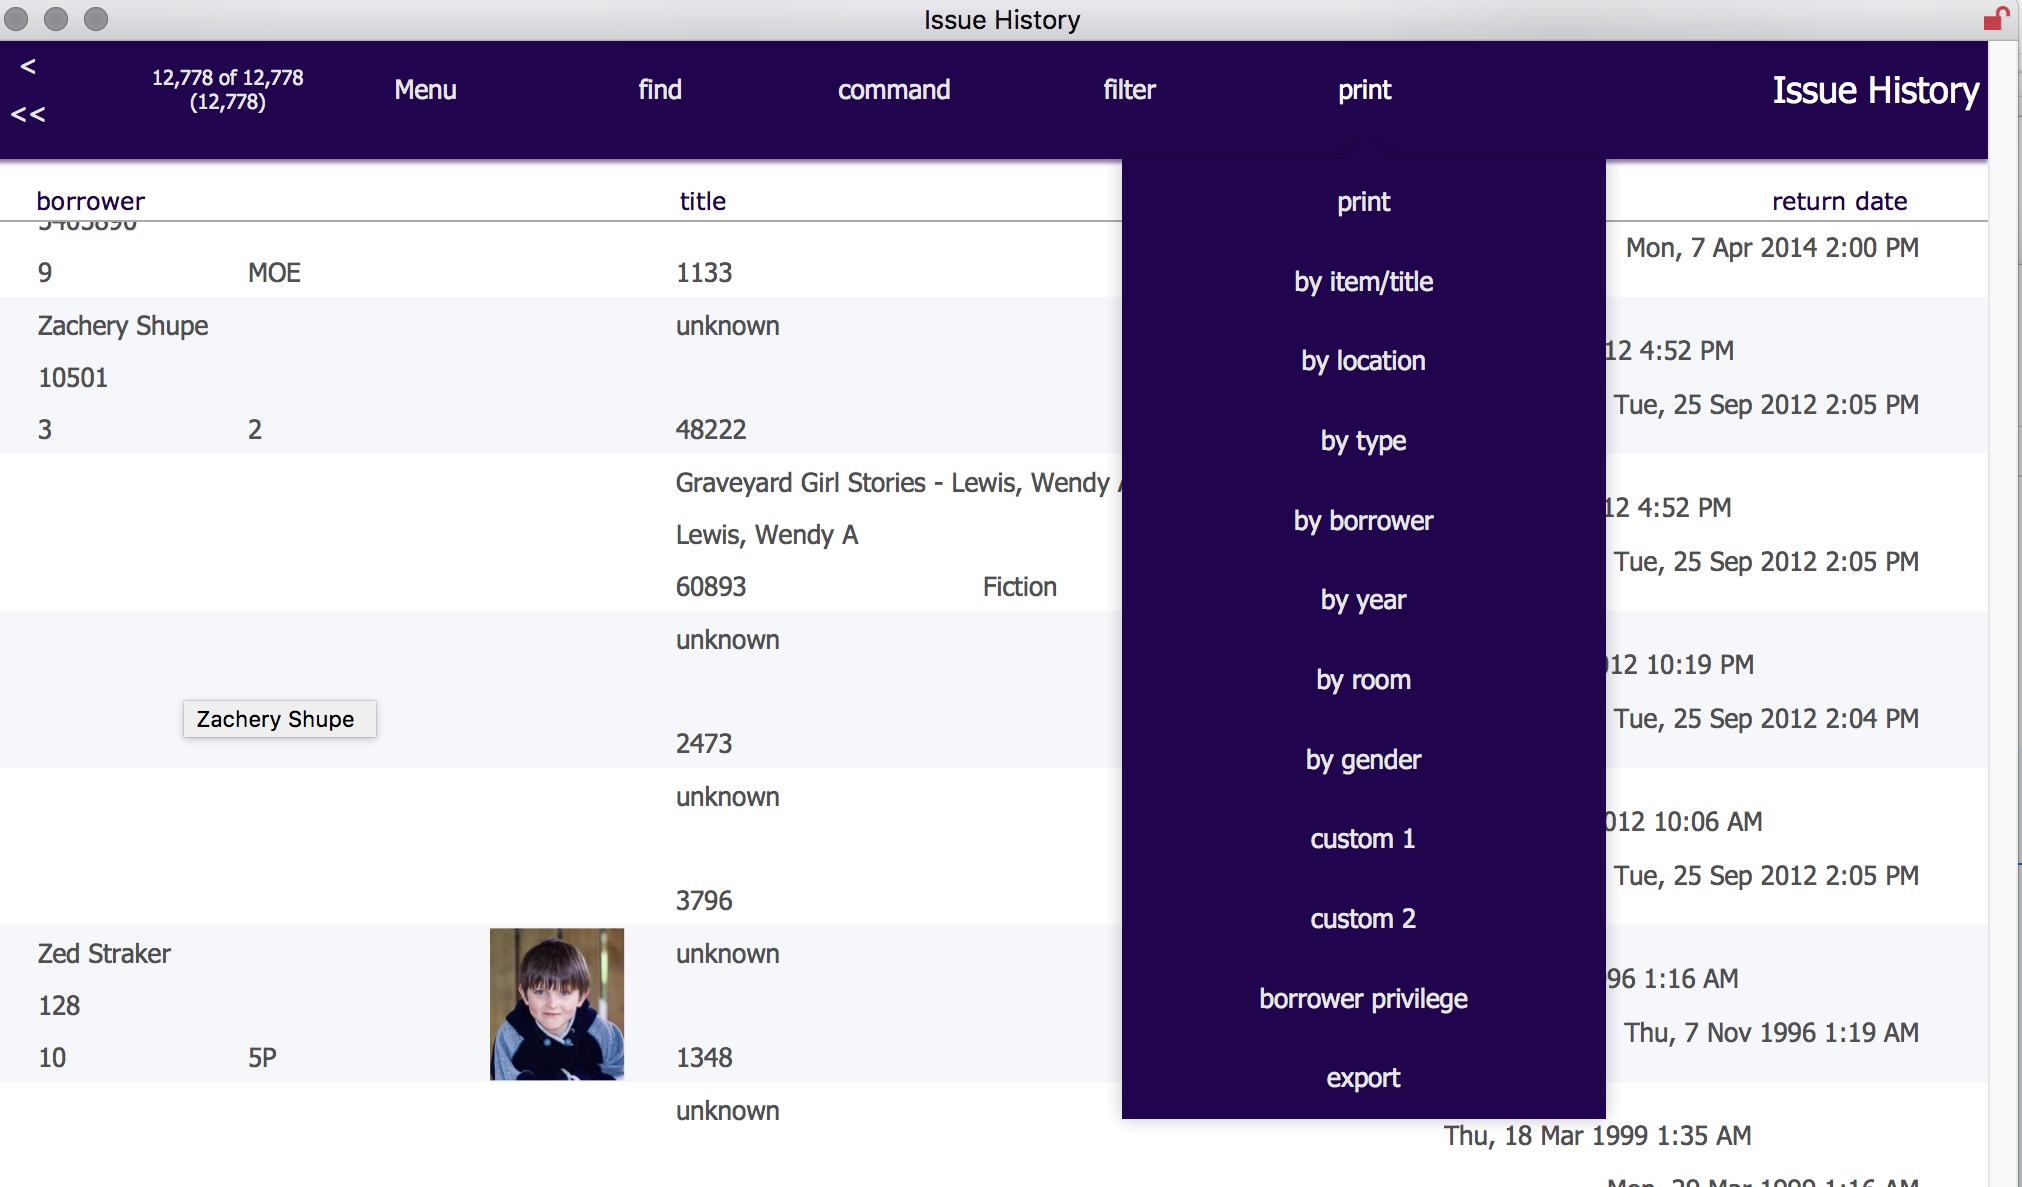The height and width of the screenshot is (1187, 2022).
Task: Open the Menu dropdown in toolbar
Action: [425, 90]
